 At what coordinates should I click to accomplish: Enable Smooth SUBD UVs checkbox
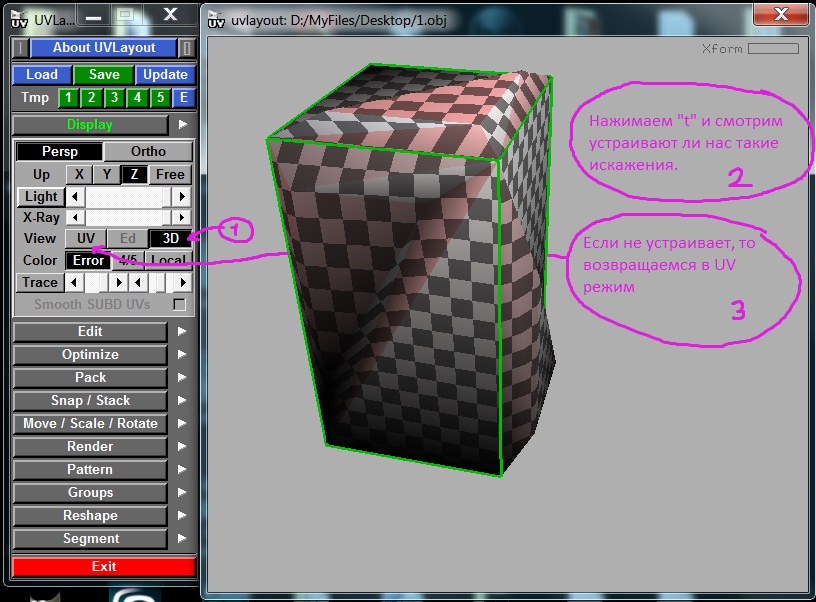click(x=180, y=304)
